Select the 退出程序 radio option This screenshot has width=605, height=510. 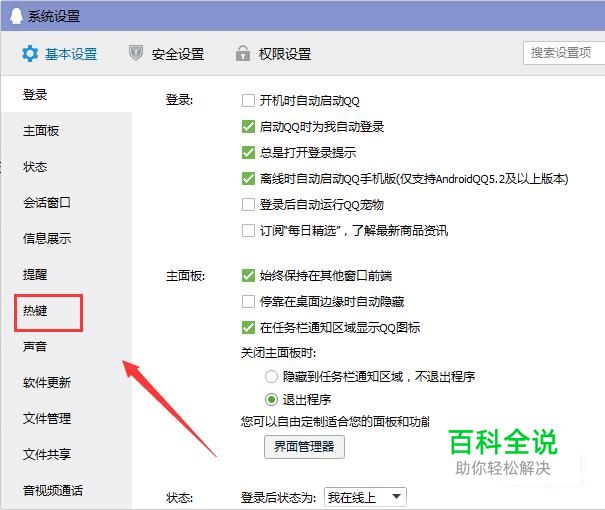tap(271, 399)
